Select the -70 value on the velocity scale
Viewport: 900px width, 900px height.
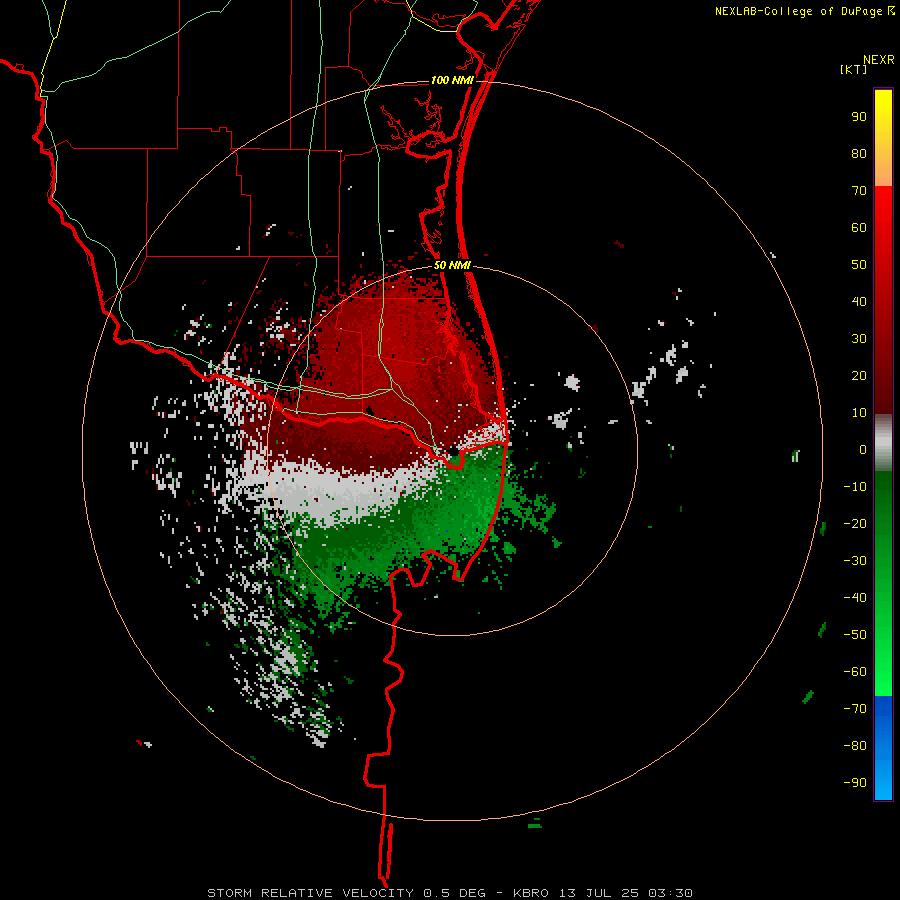[x=855, y=709]
